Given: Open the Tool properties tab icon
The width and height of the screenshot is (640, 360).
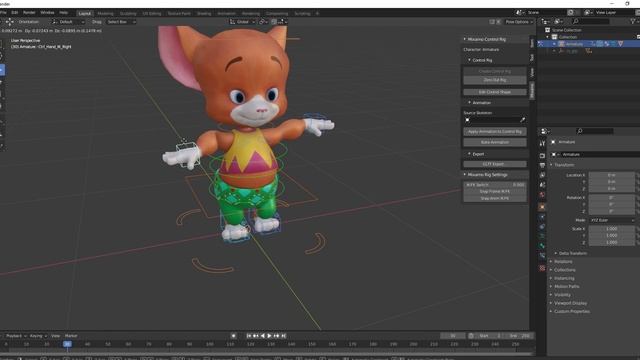Looking at the screenshot, I should (542, 144).
